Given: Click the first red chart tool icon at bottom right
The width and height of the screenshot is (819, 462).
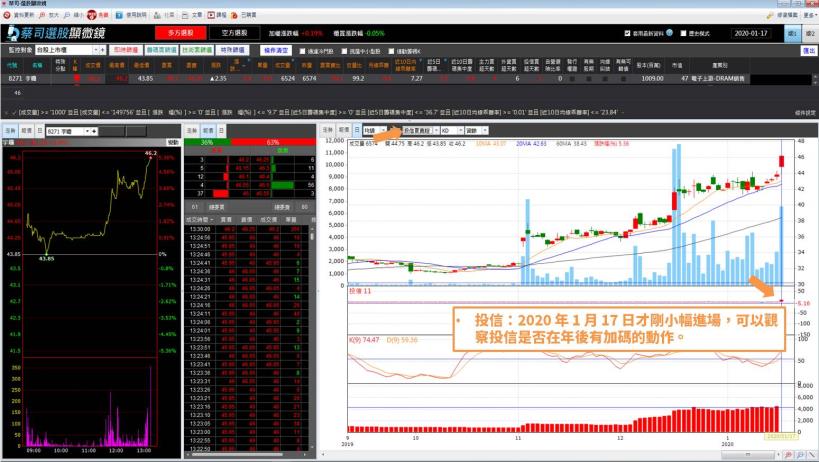Looking at the screenshot, I should 789,456.
